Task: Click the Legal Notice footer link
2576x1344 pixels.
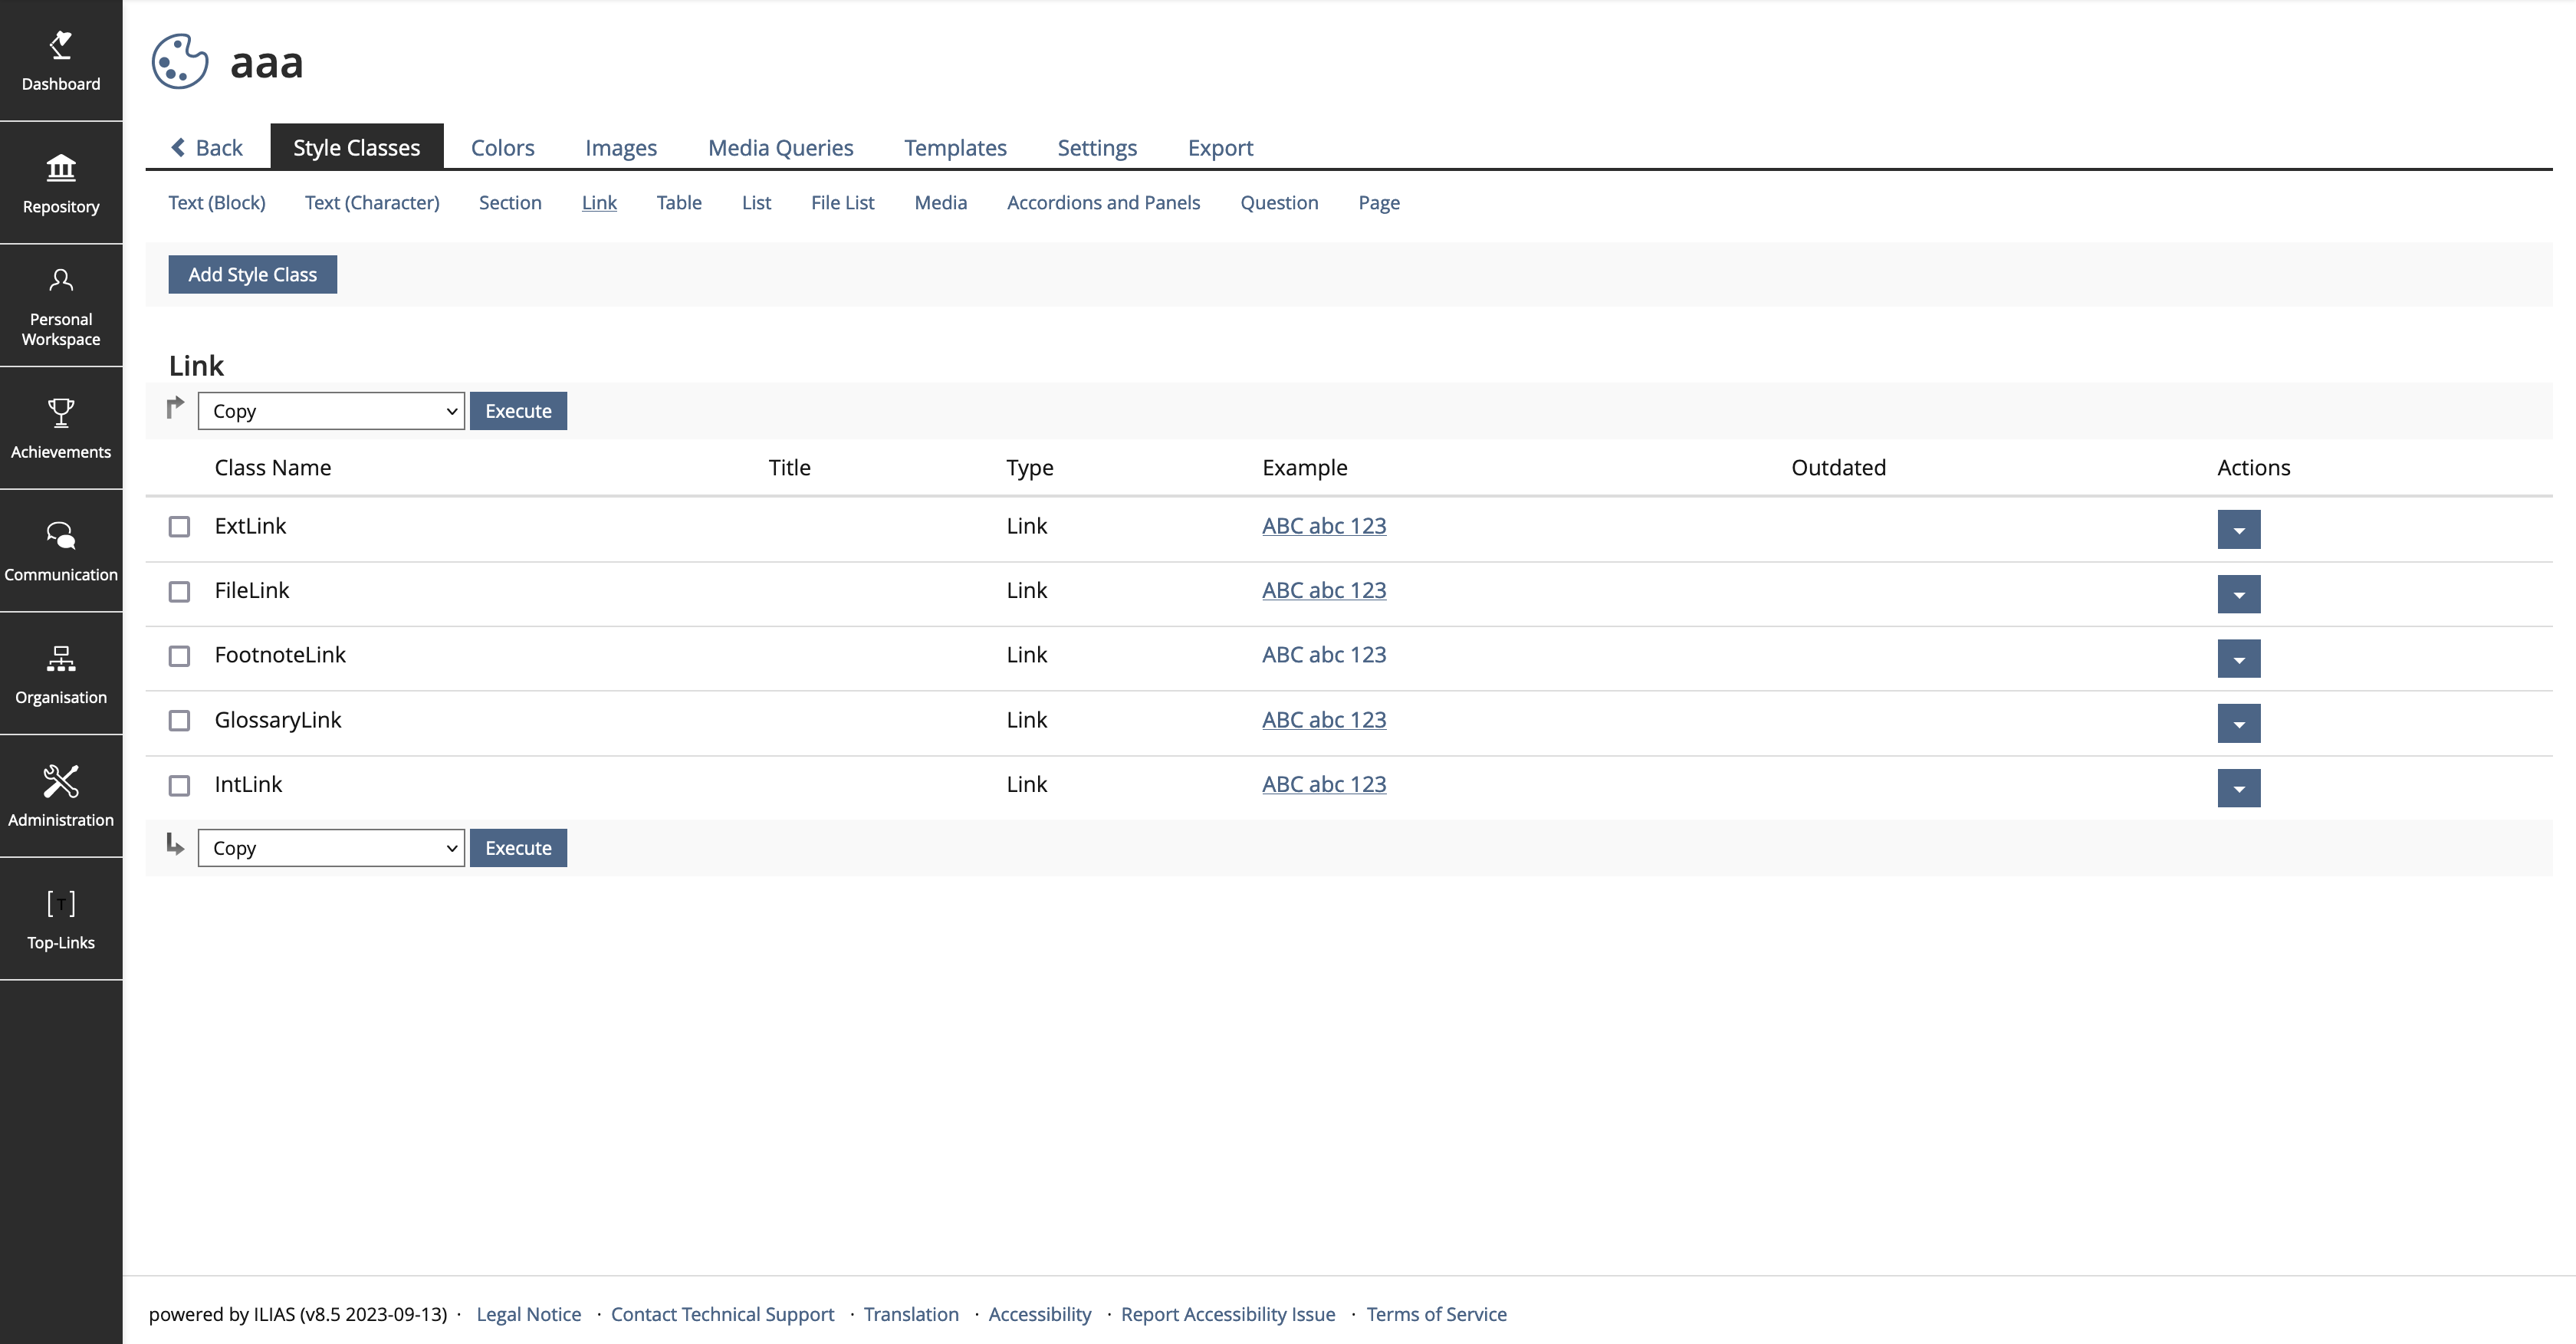Action: [528, 1314]
